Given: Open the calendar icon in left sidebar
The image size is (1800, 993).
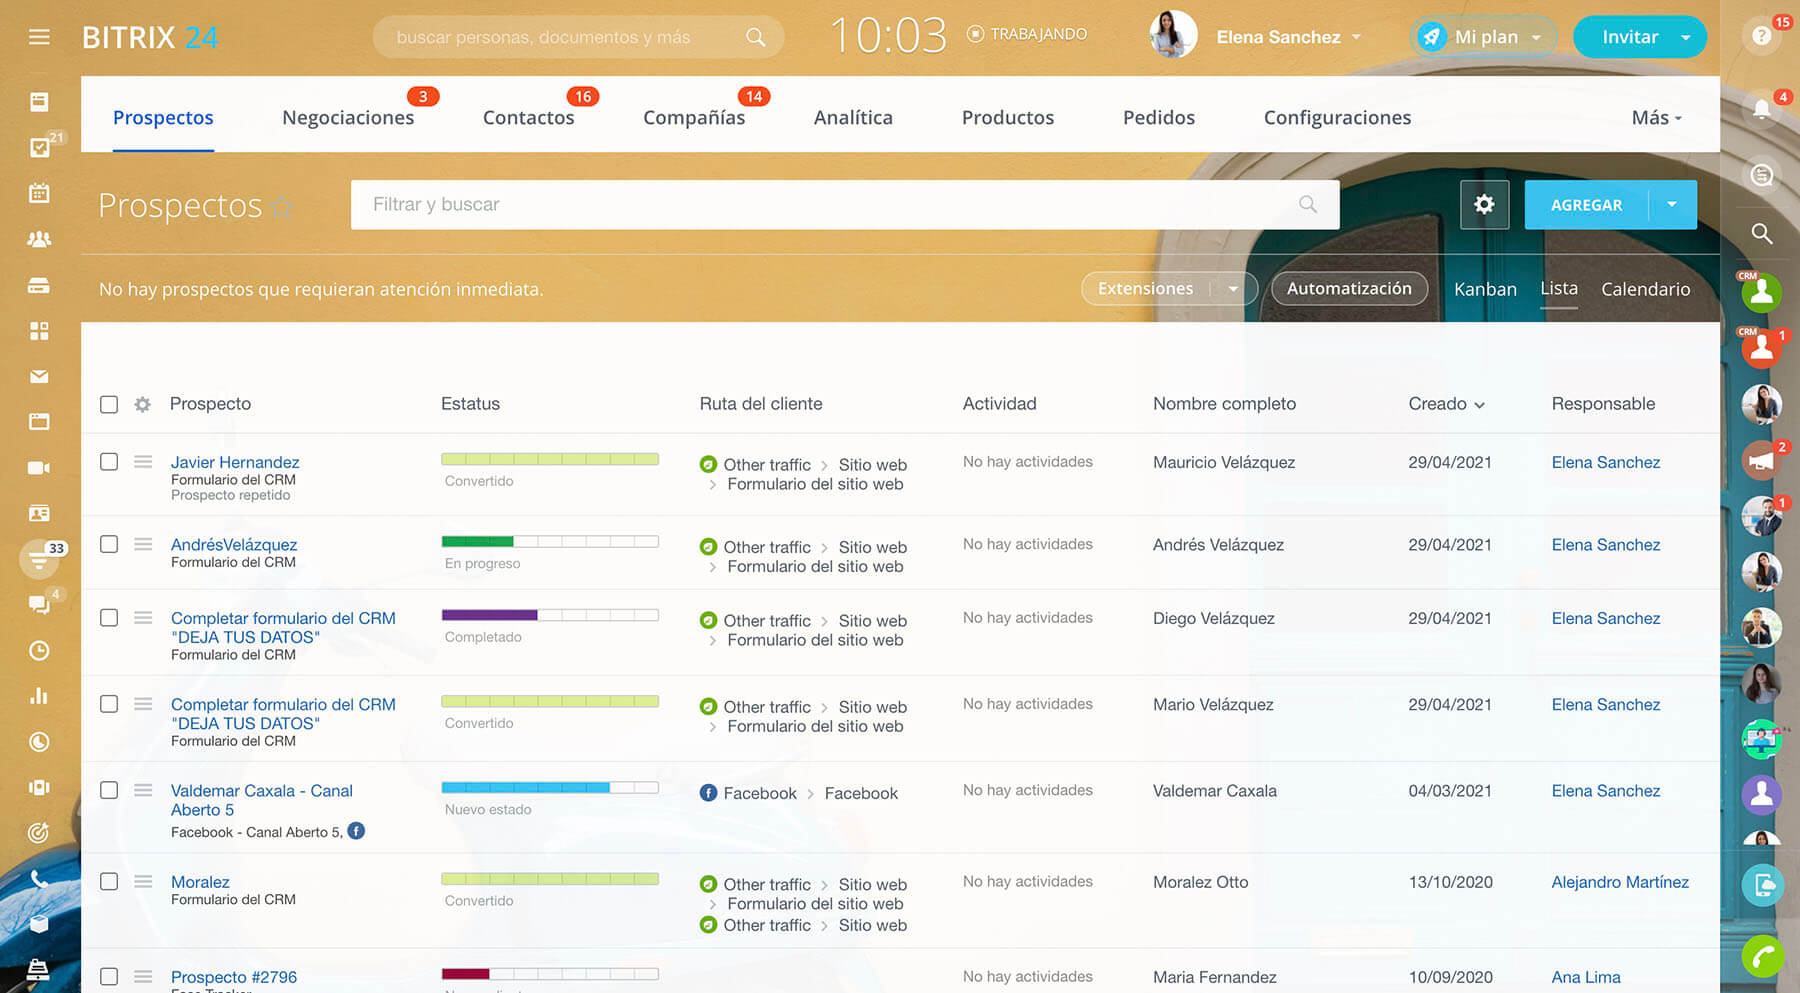Looking at the screenshot, I should [39, 193].
